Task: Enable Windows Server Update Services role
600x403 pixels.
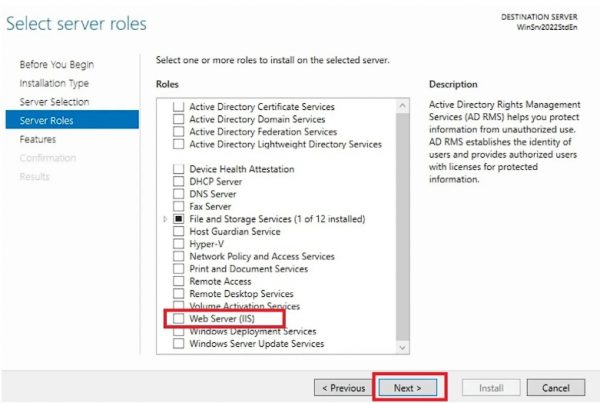Action: tap(179, 344)
